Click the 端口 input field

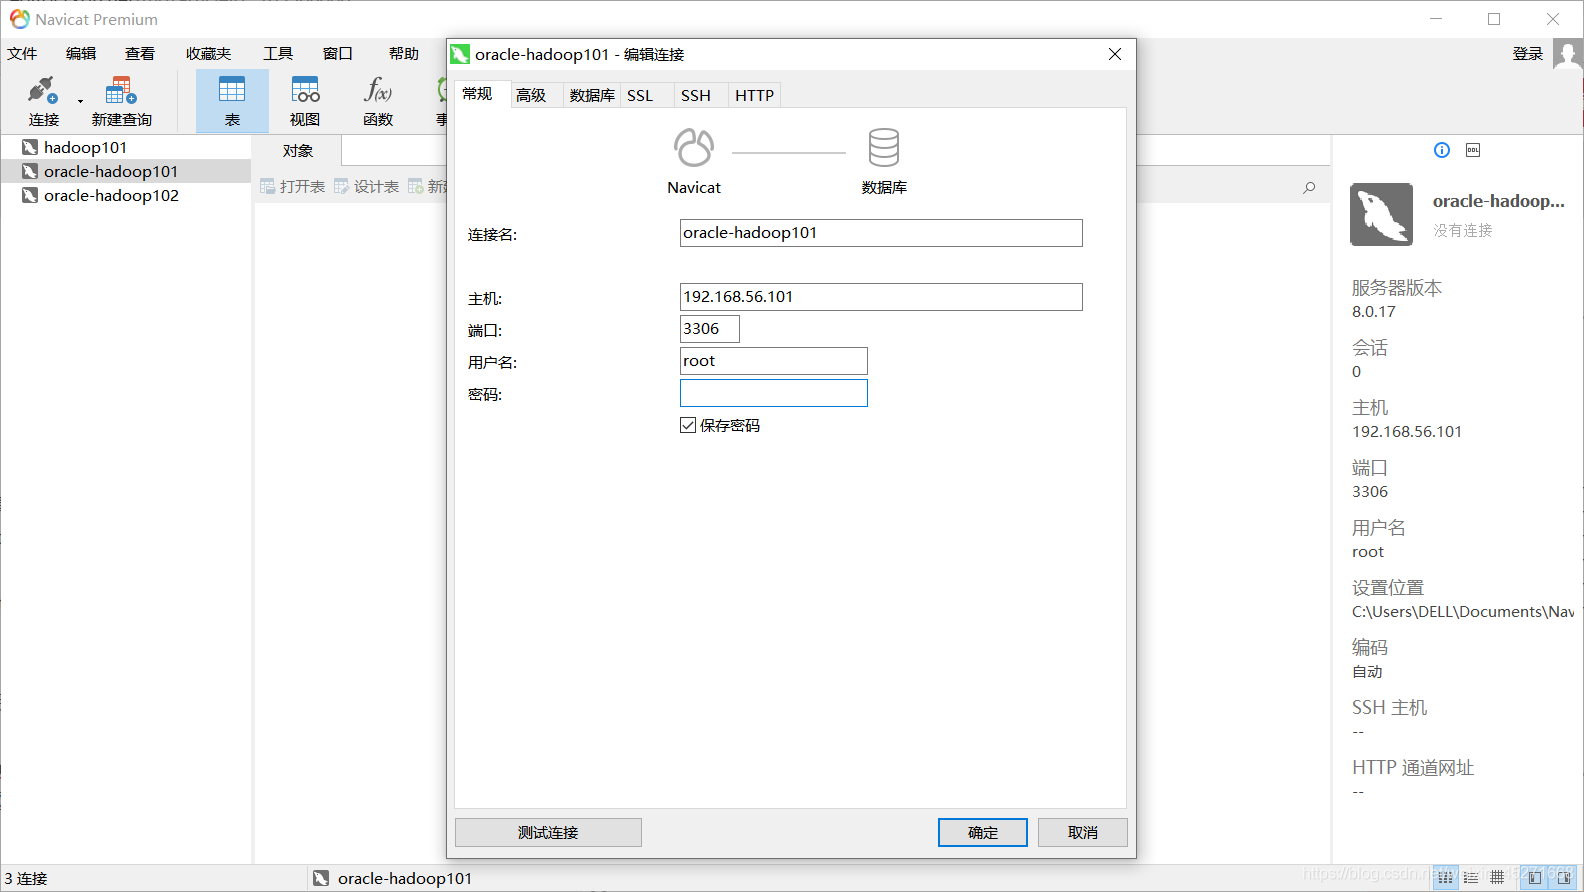tap(710, 329)
